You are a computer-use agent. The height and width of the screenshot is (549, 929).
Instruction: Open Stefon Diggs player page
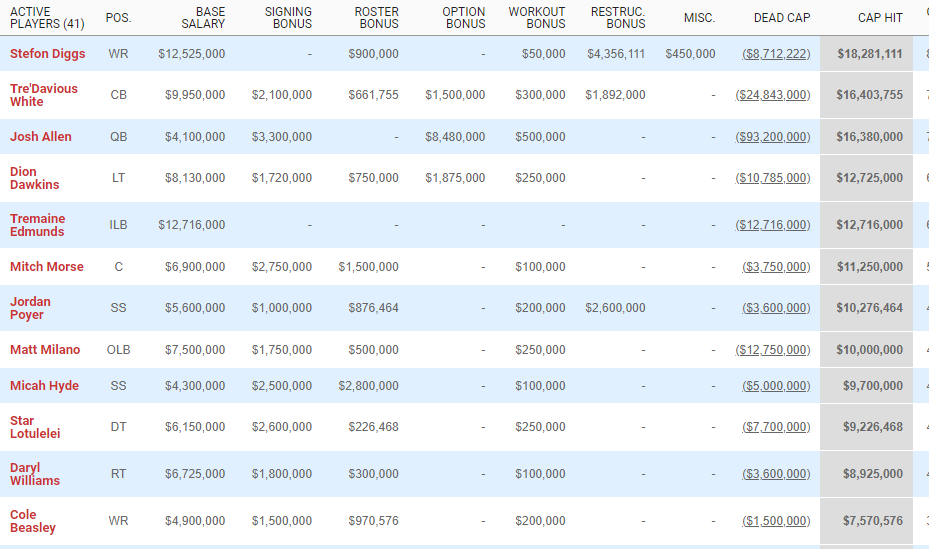[47, 54]
